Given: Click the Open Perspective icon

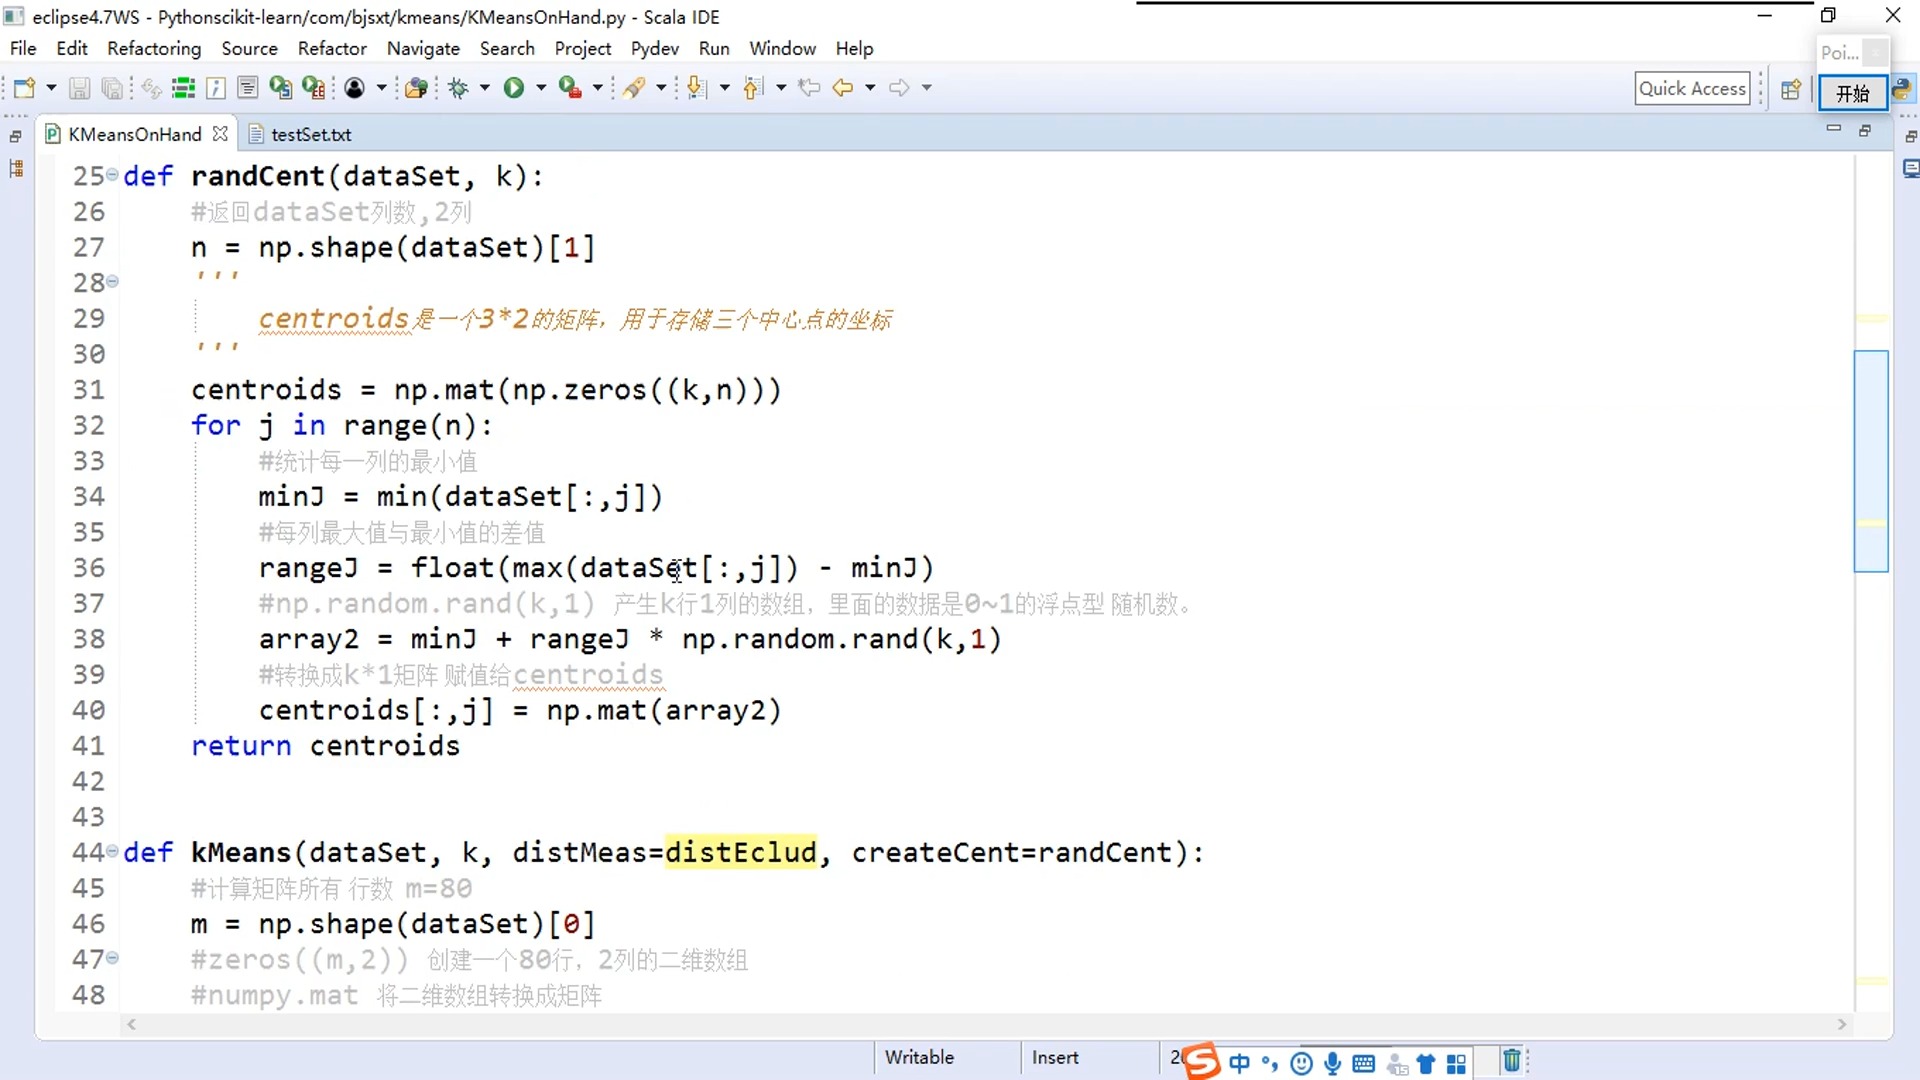Looking at the screenshot, I should pos(1791,89).
